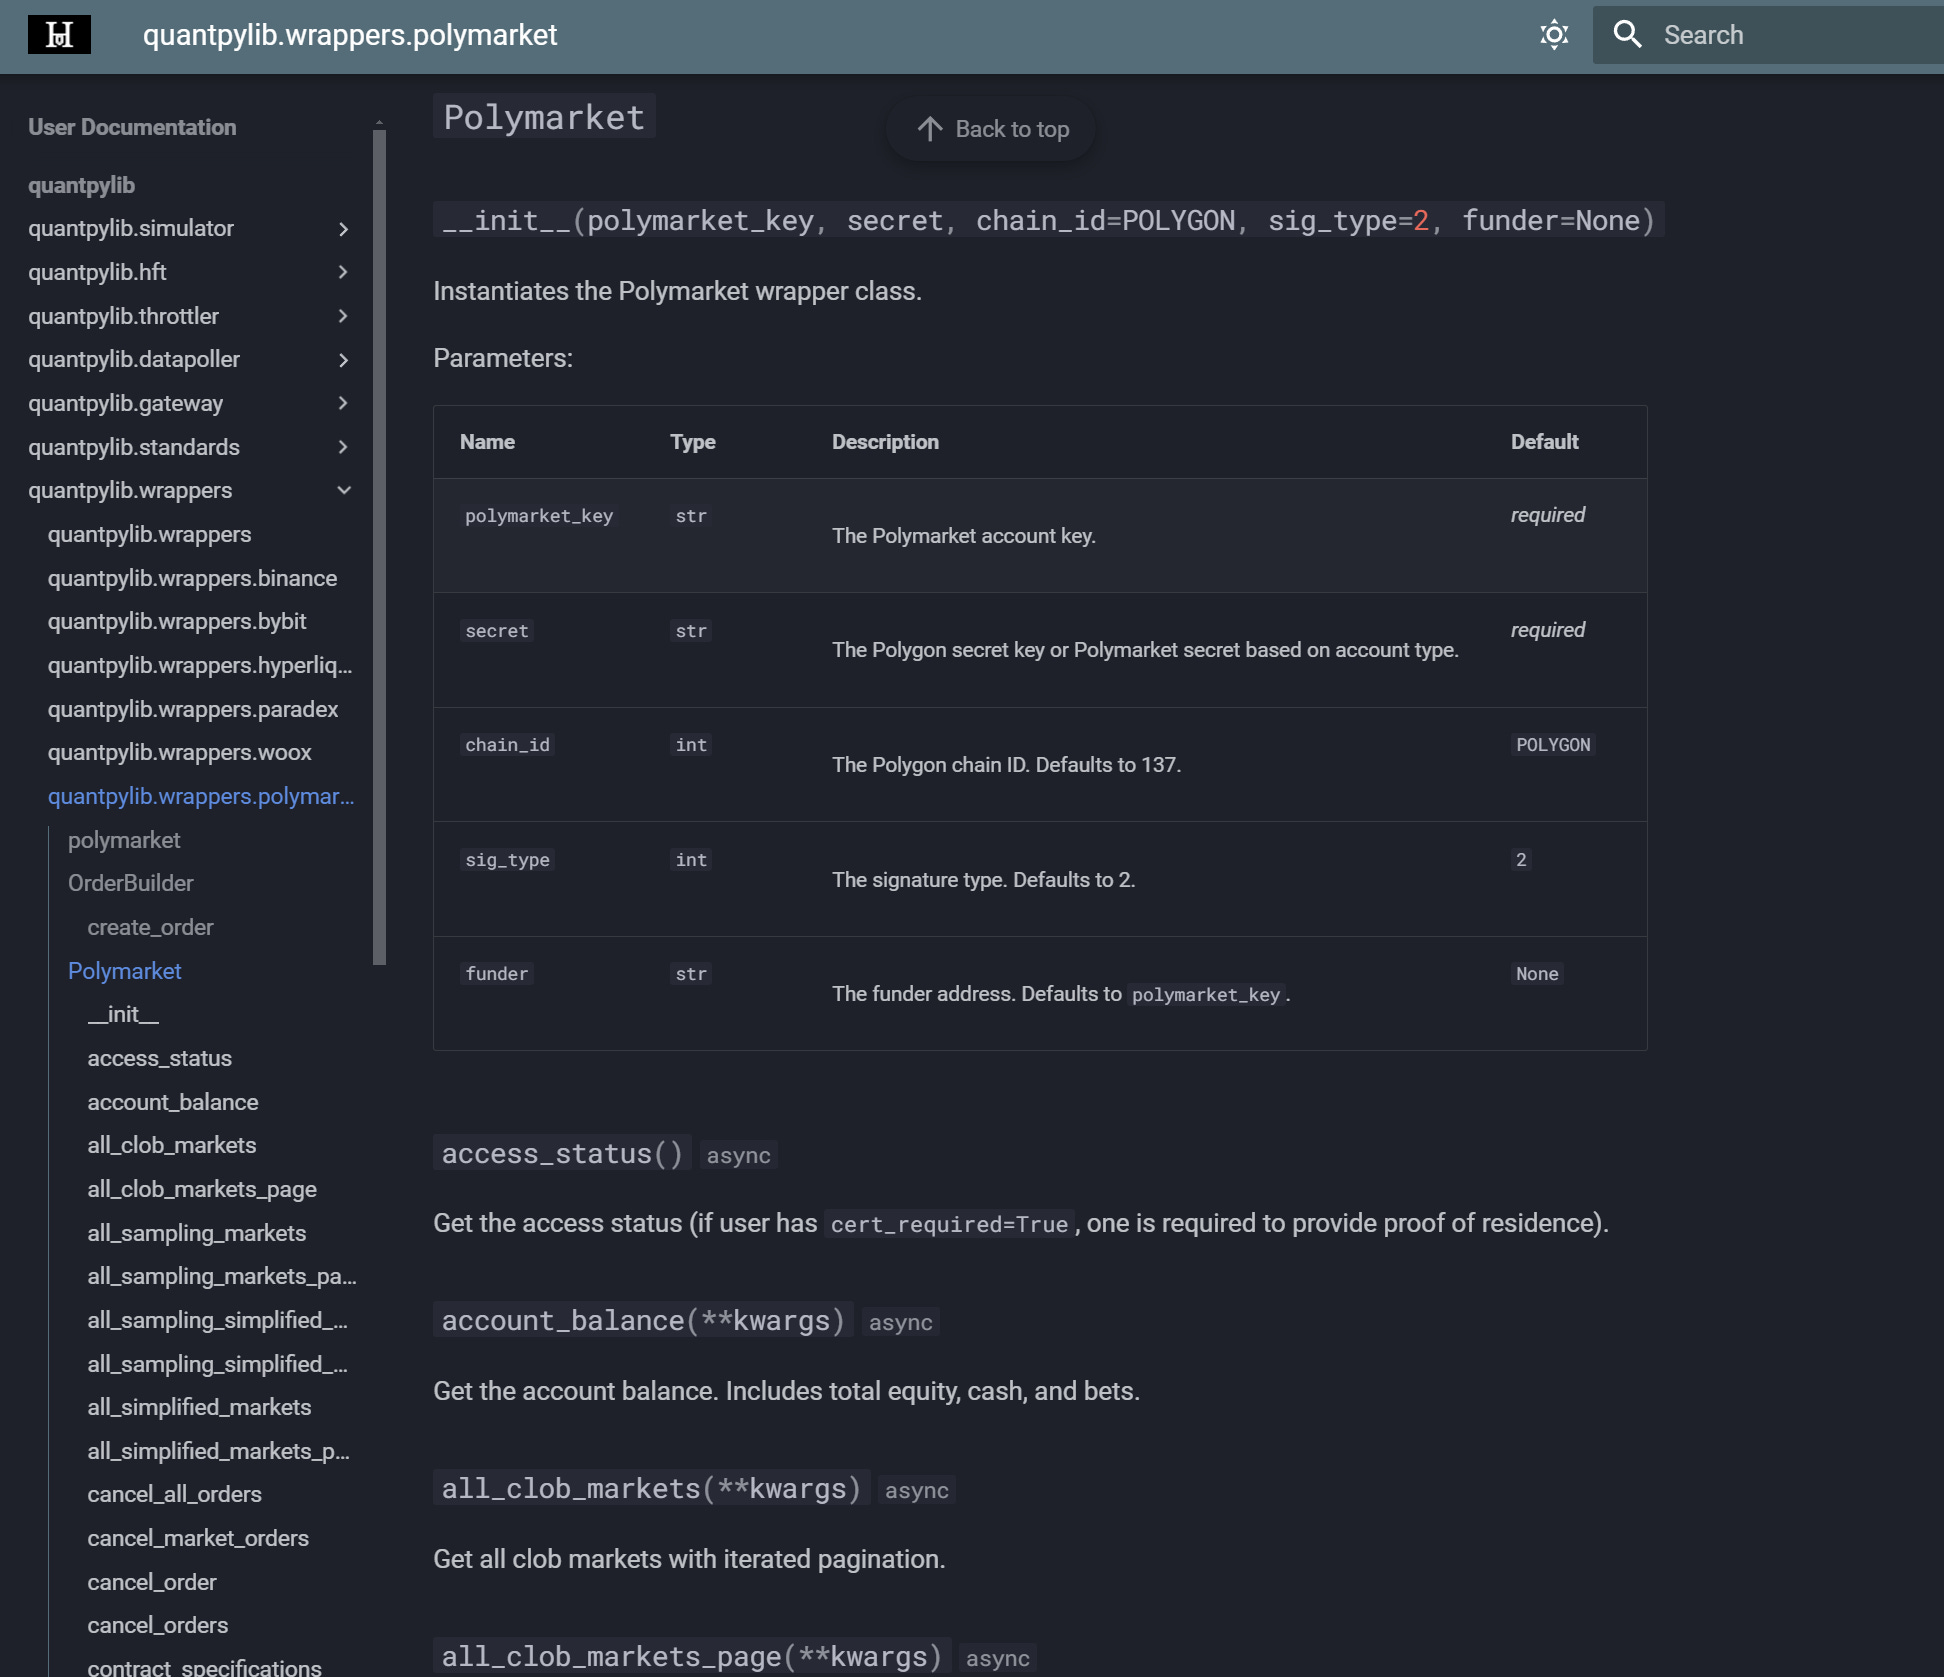The width and height of the screenshot is (1944, 1677).
Task: Click the Back to top button
Action: click(991, 129)
